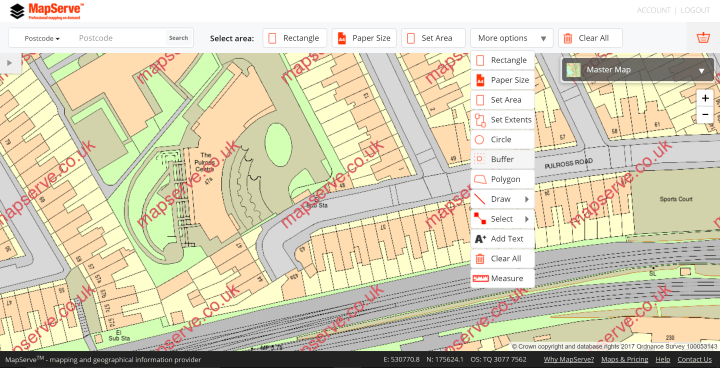Click the E: 530770.8 easting readout
Viewport: 720px width, 368px height.
pos(401,359)
